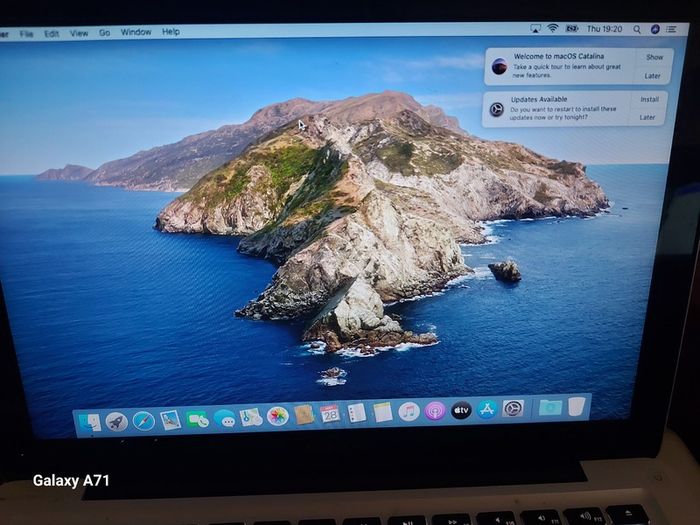Viewport: 700px width, 525px height.
Task: Click battery status icon in menu bar
Action: [571, 29]
